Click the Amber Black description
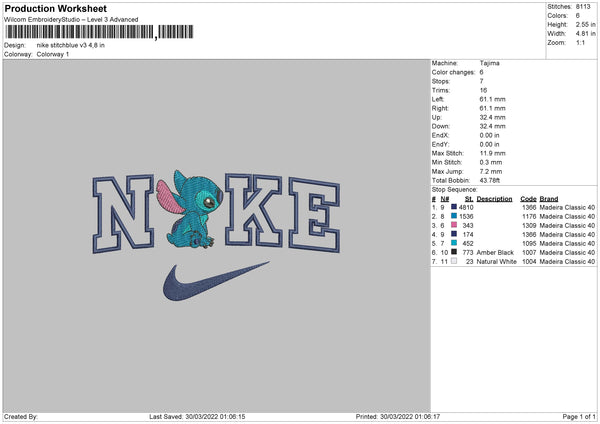Screen dimensions: 600x424 [495, 253]
